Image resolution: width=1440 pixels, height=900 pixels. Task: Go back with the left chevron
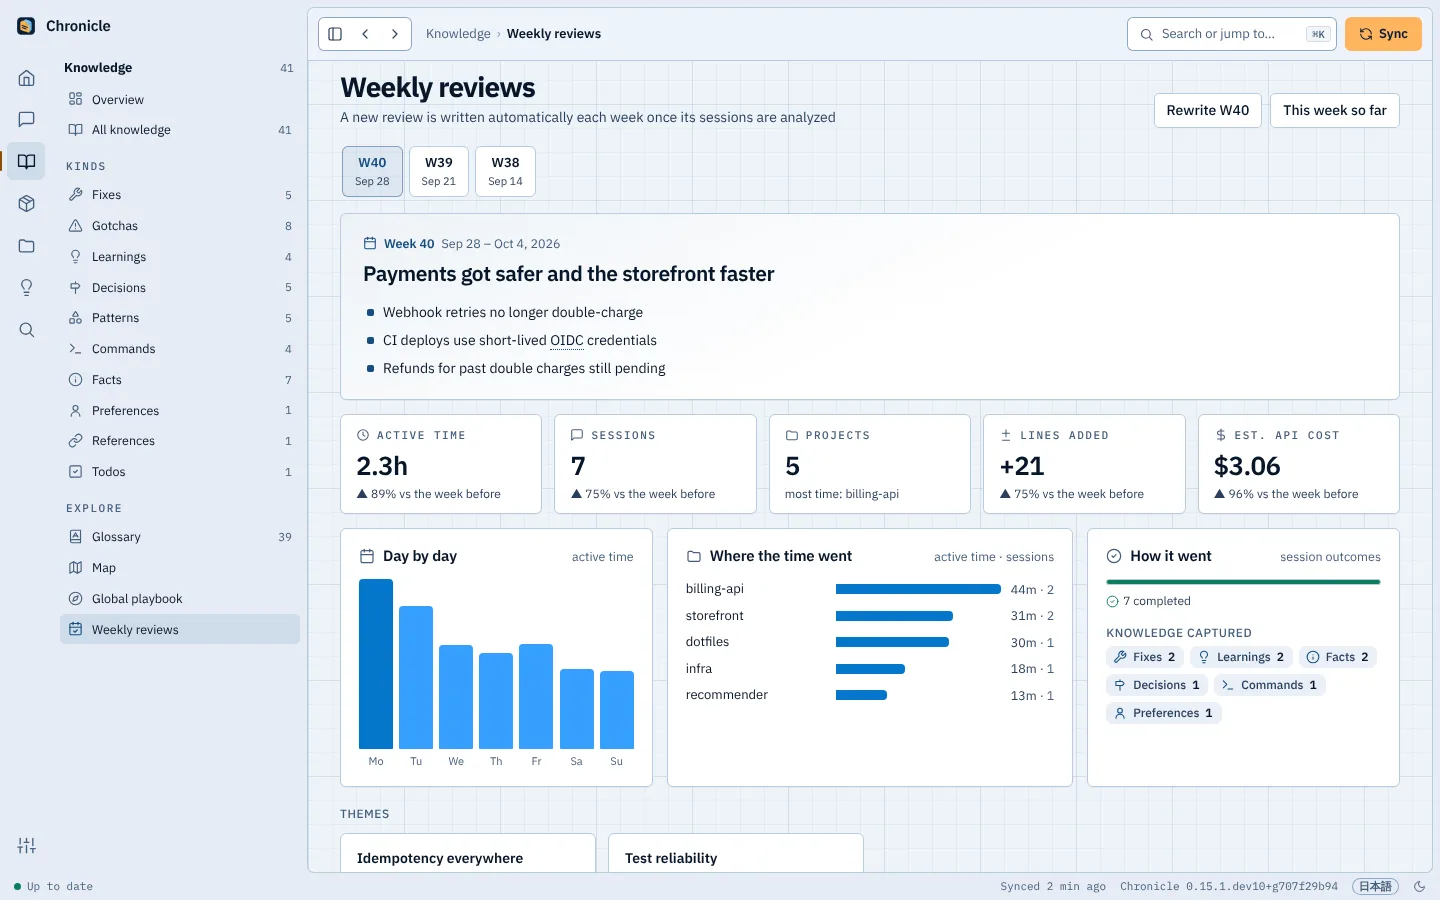[365, 34]
